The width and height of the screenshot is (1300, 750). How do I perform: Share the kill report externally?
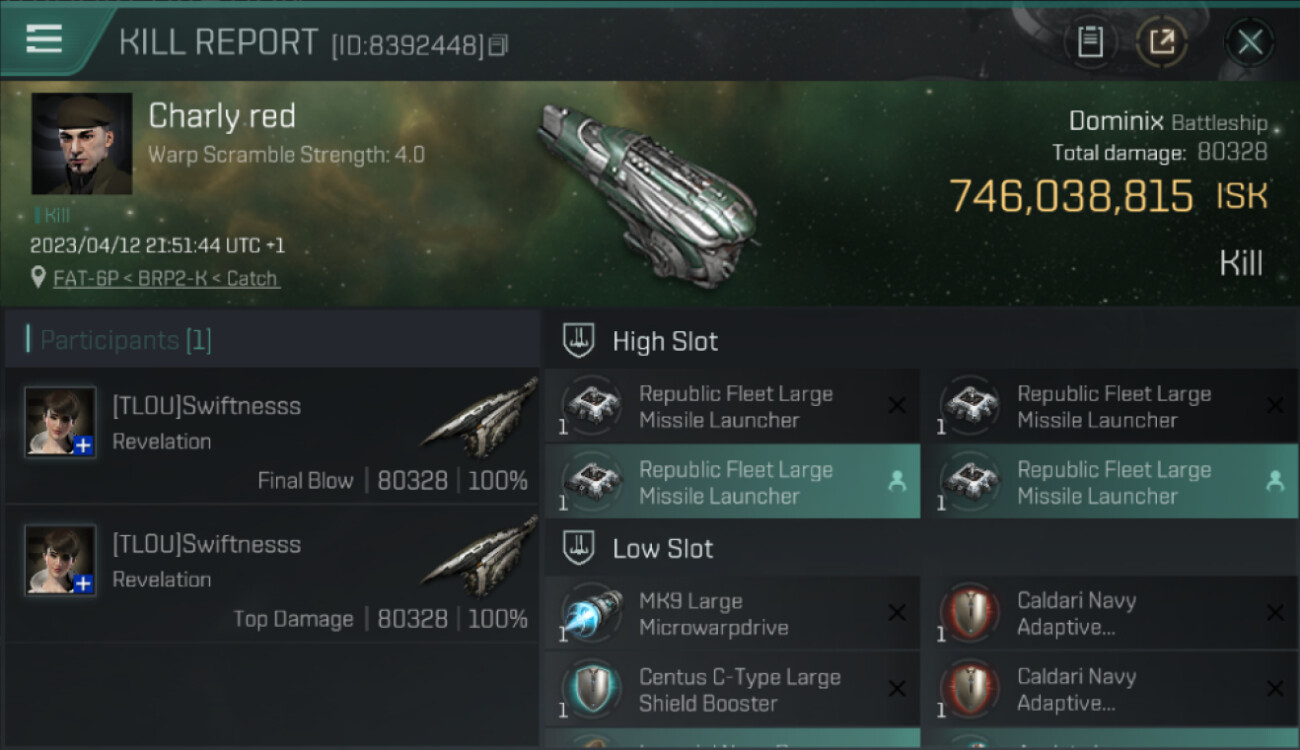tap(1161, 42)
